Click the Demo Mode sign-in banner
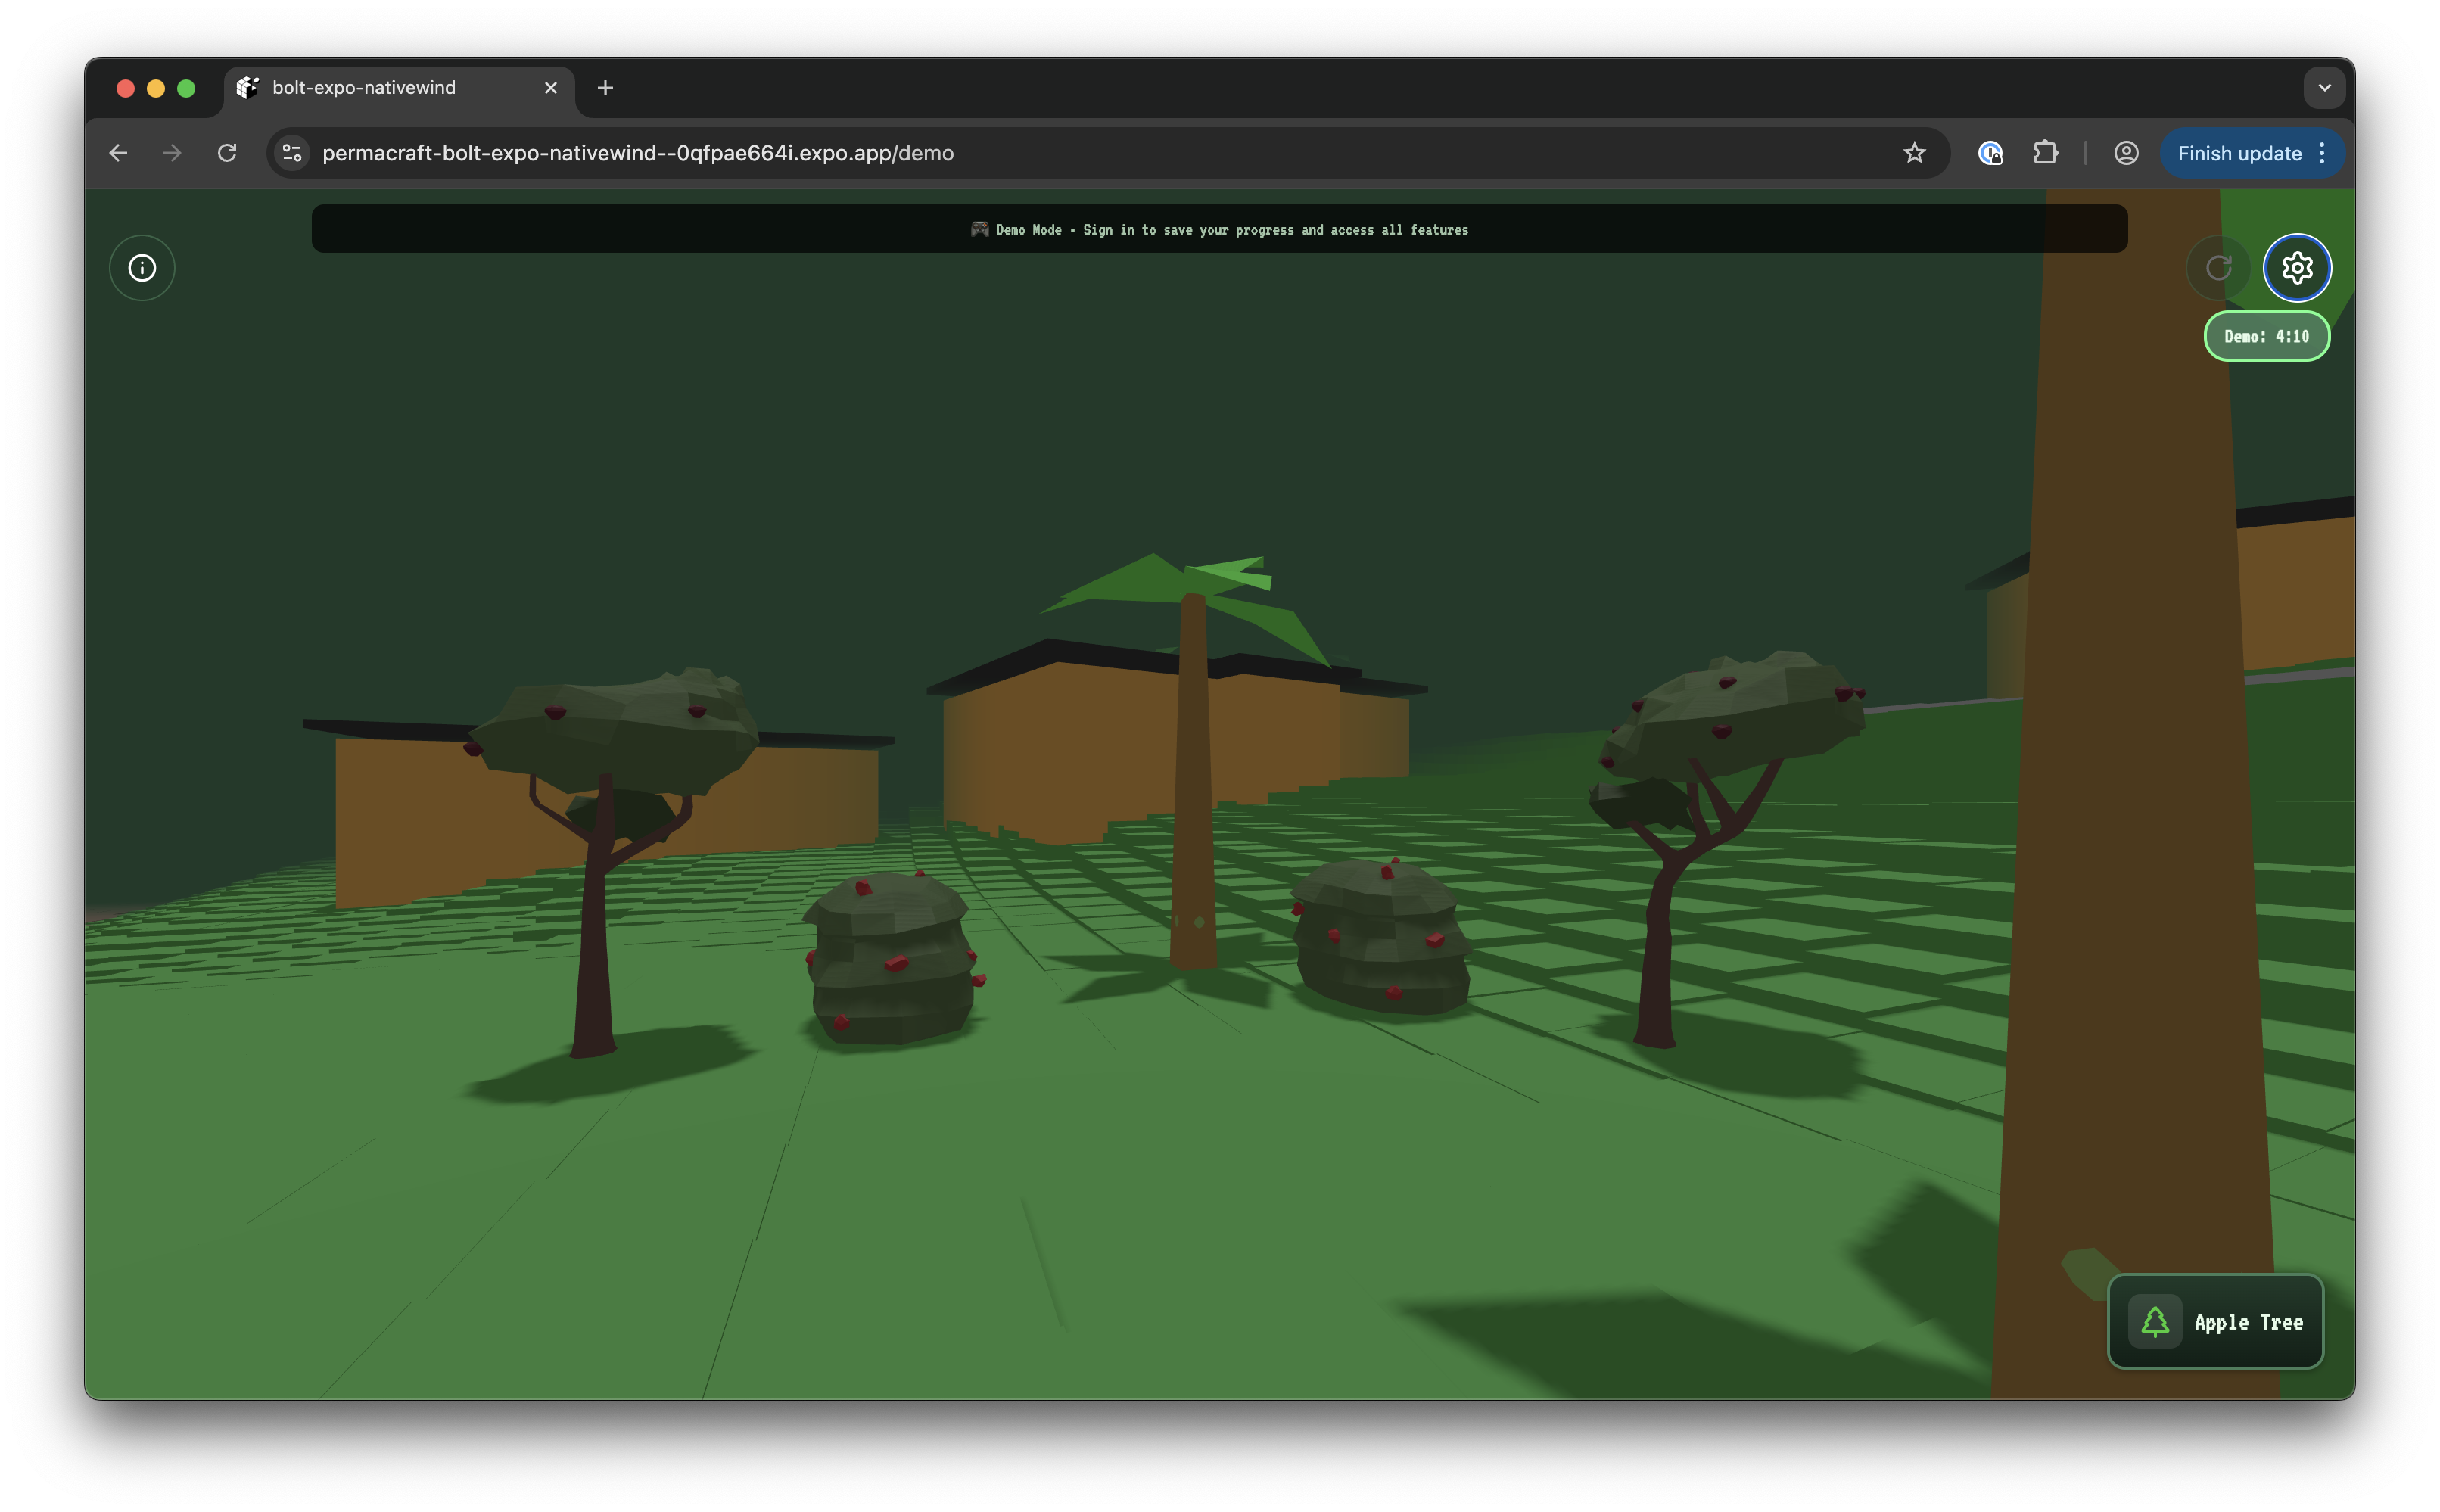 tap(1219, 229)
